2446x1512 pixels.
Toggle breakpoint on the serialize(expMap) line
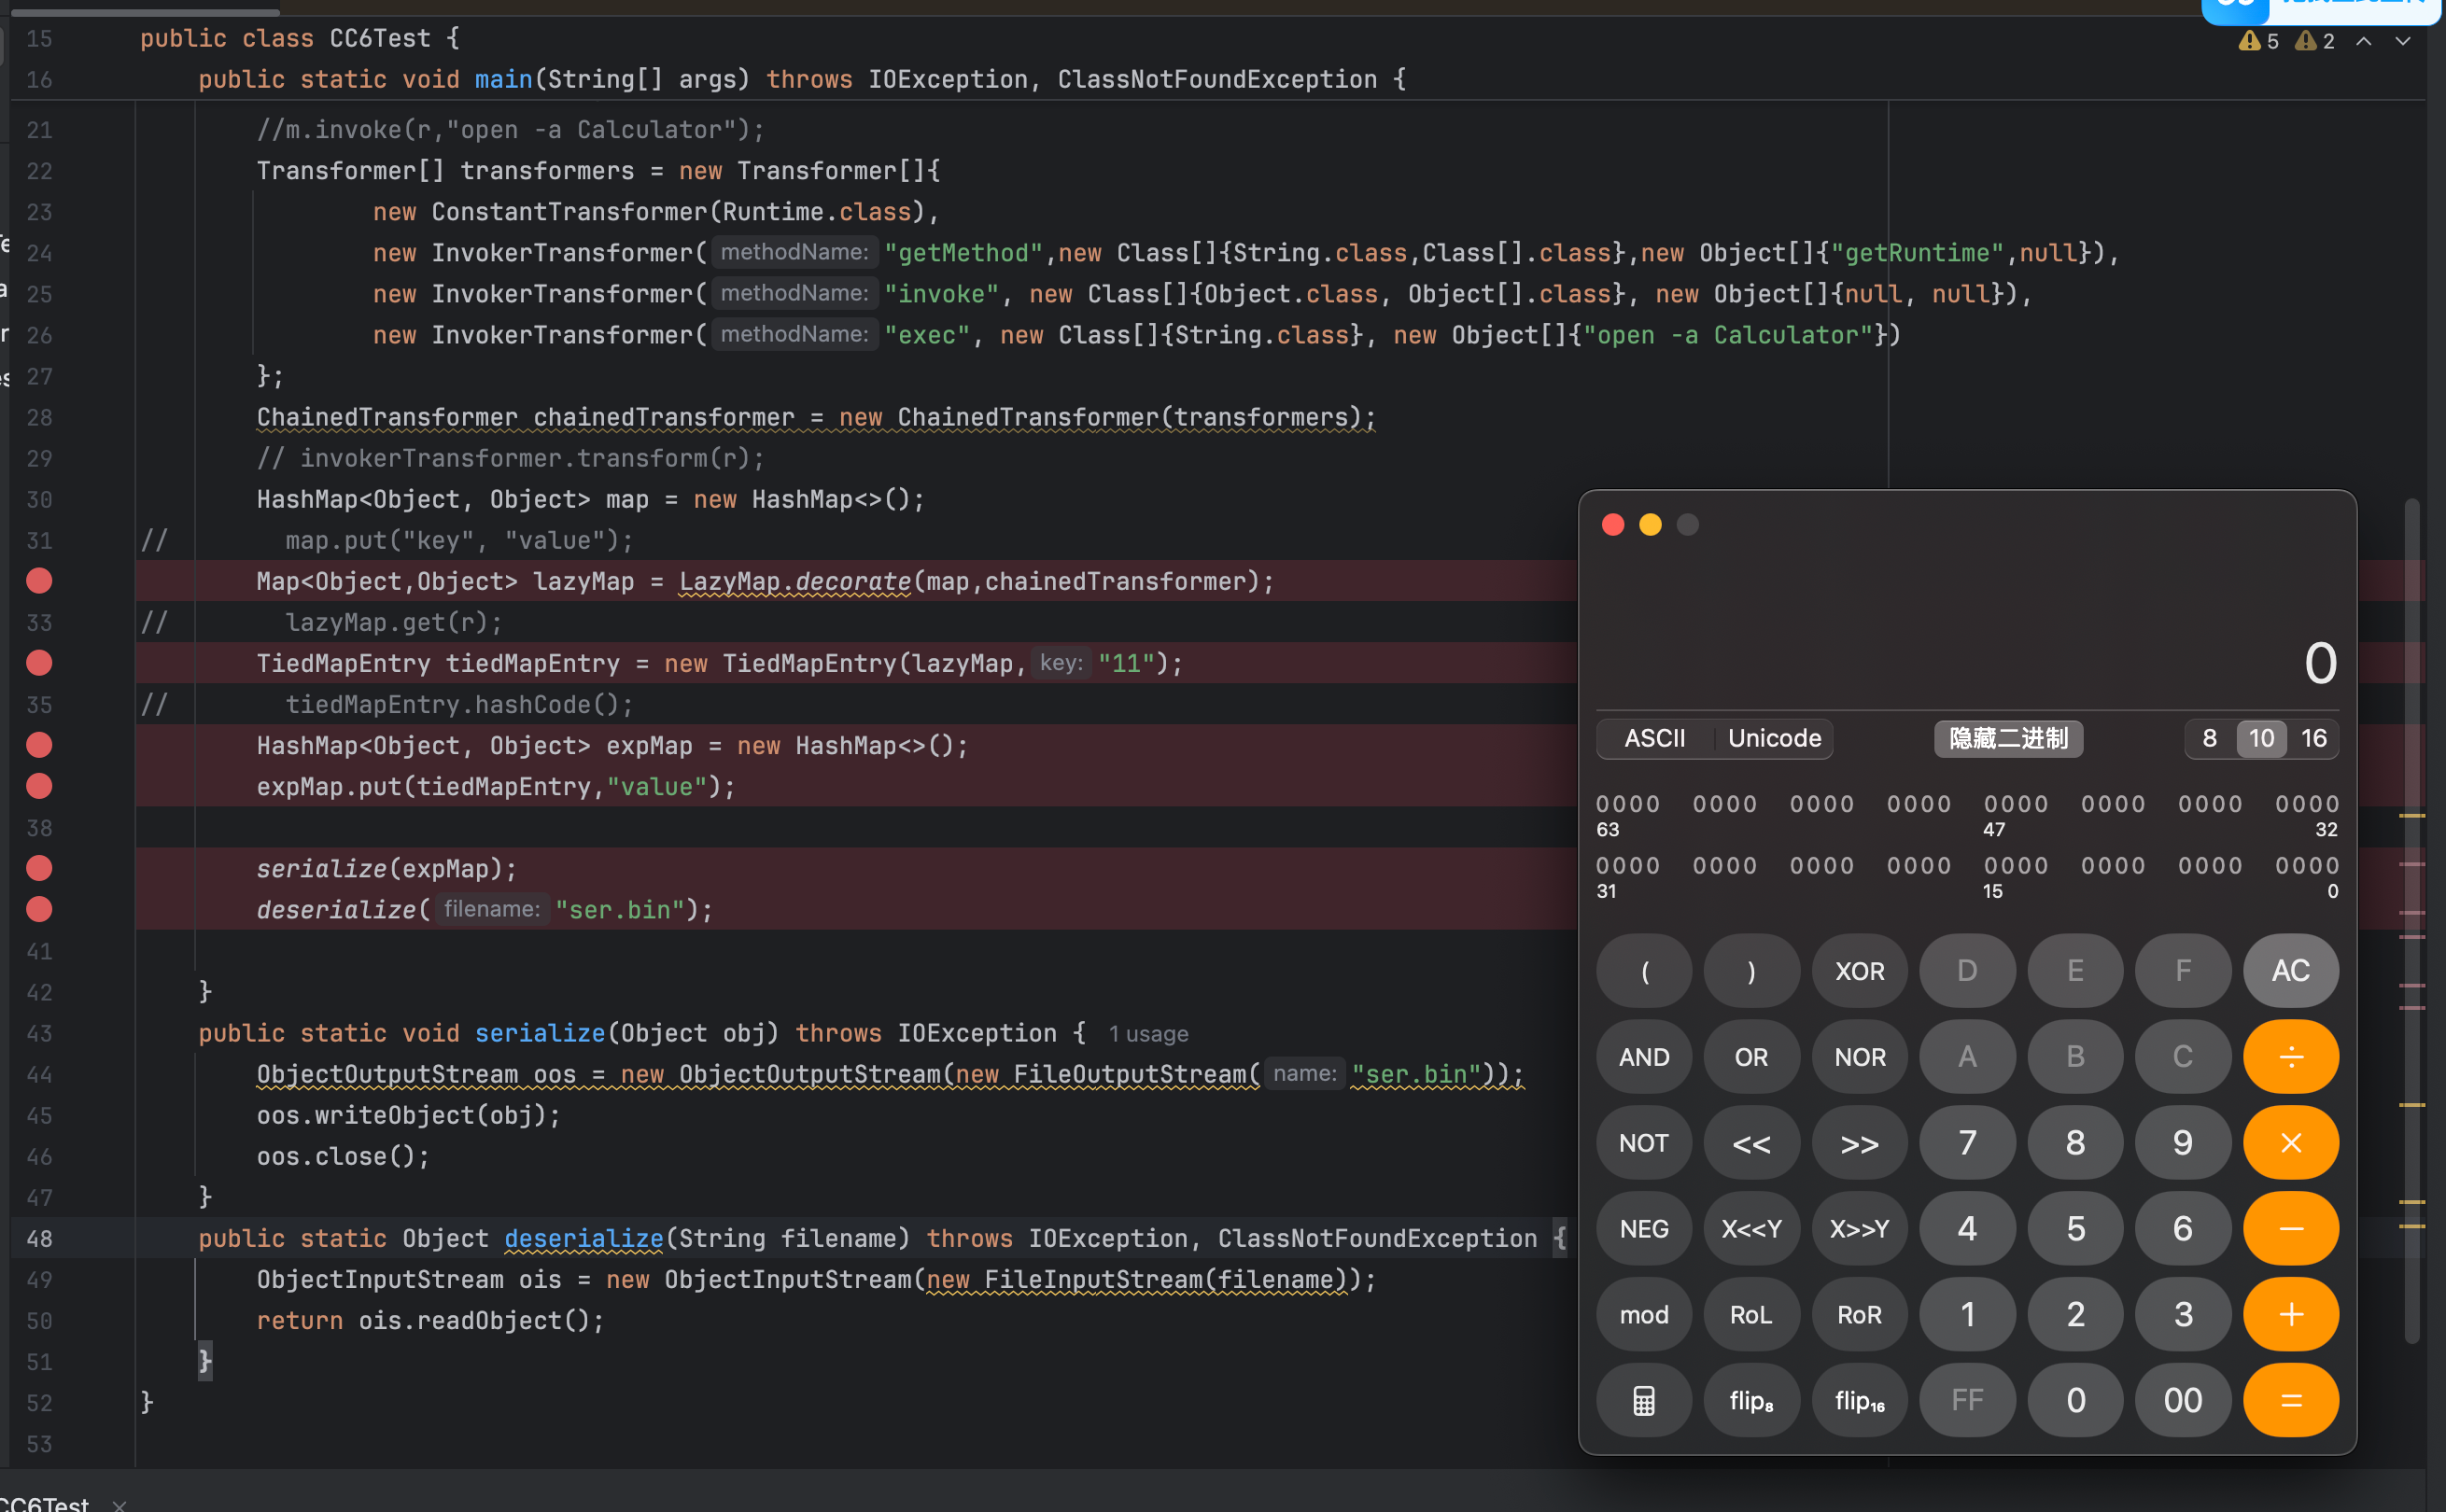(39, 868)
